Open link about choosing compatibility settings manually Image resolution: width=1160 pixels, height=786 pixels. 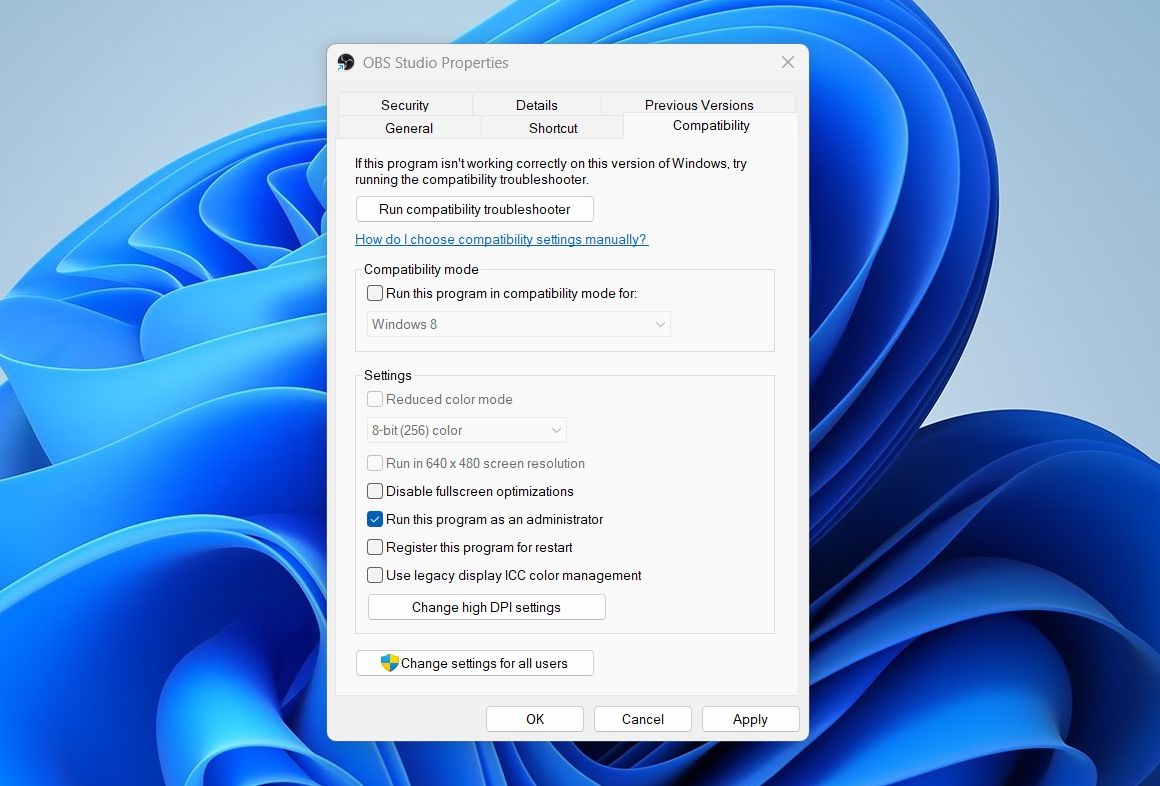tap(502, 240)
